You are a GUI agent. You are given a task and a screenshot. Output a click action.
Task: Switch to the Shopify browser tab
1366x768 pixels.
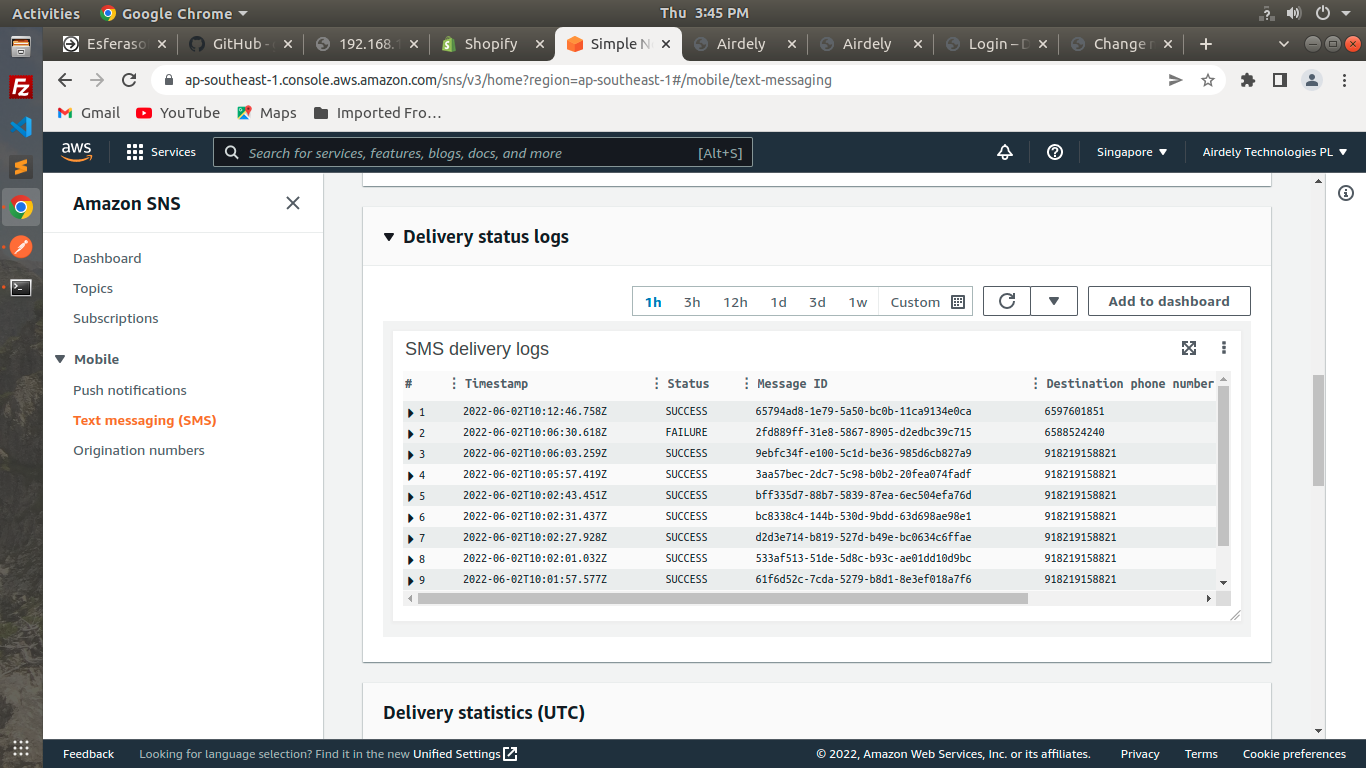tap(490, 44)
